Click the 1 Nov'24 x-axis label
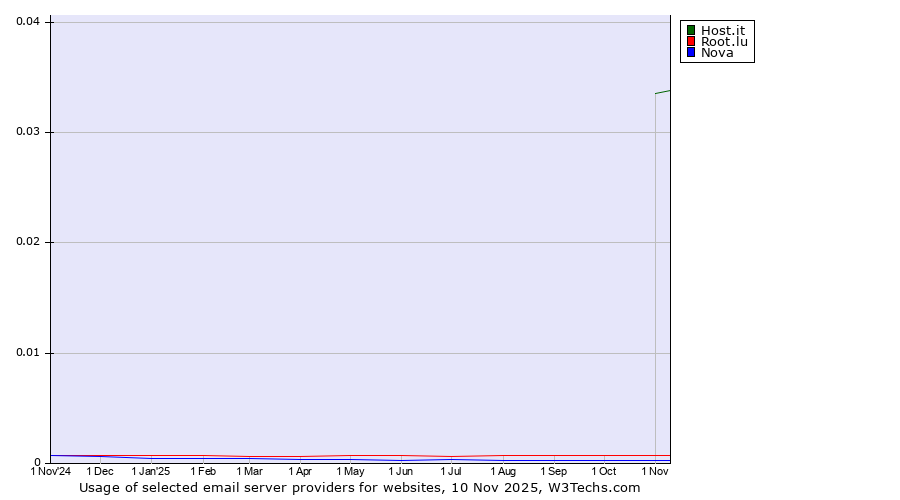Viewport: 900px width, 500px height. coord(51,471)
